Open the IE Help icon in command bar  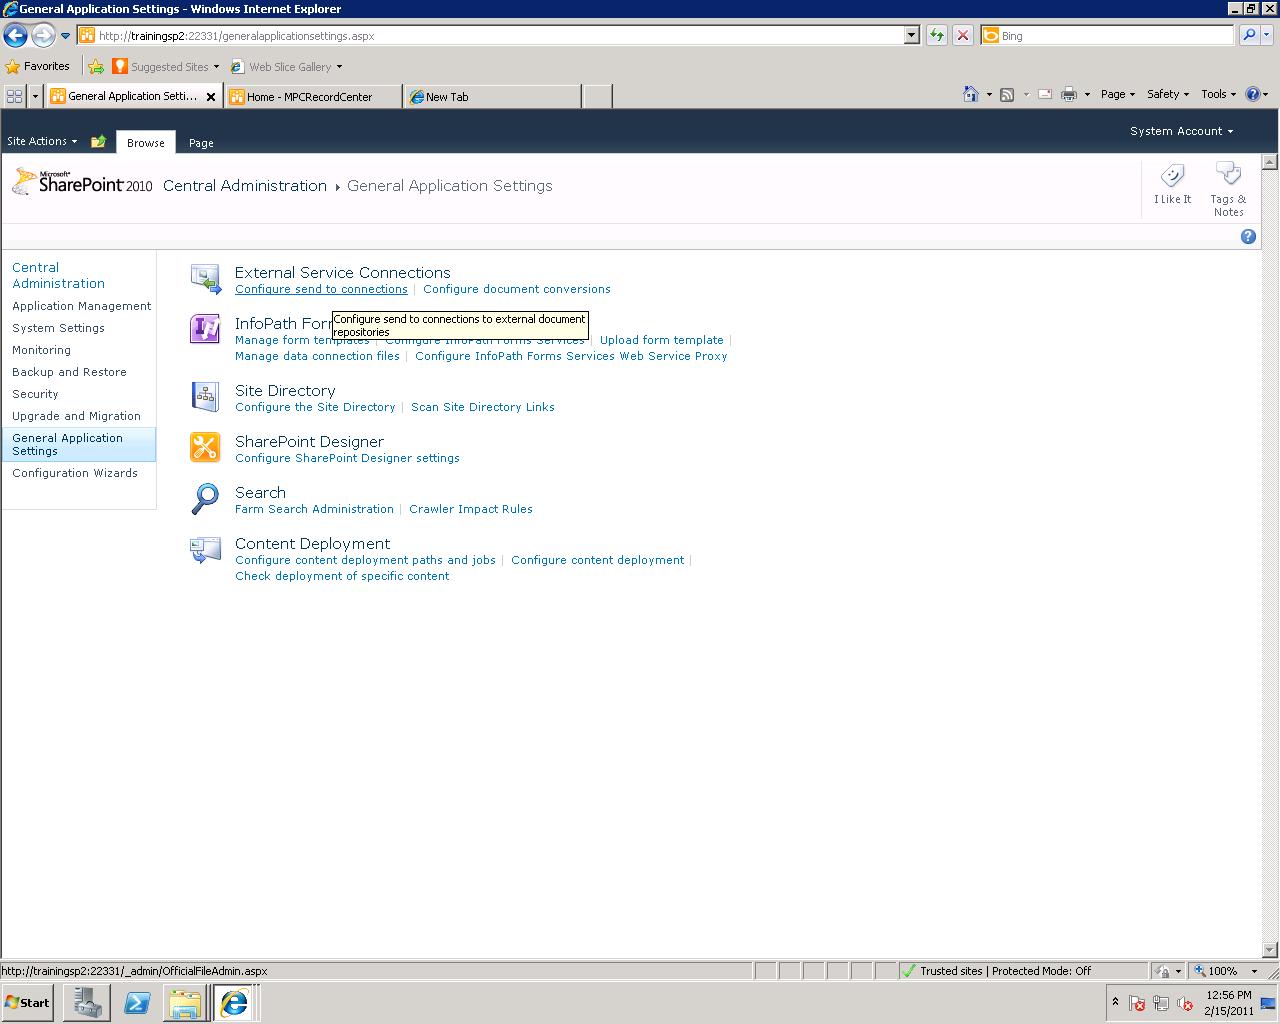(x=1252, y=94)
